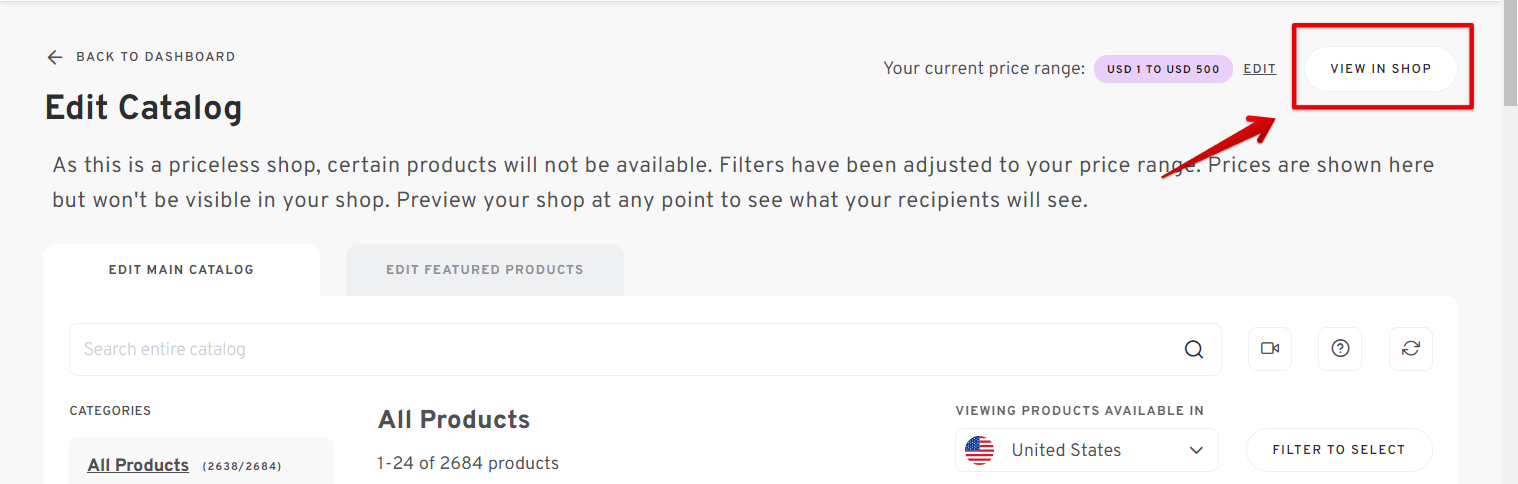This screenshot has height=484, width=1518.
Task: Open the help question mark icon
Action: pos(1341,348)
